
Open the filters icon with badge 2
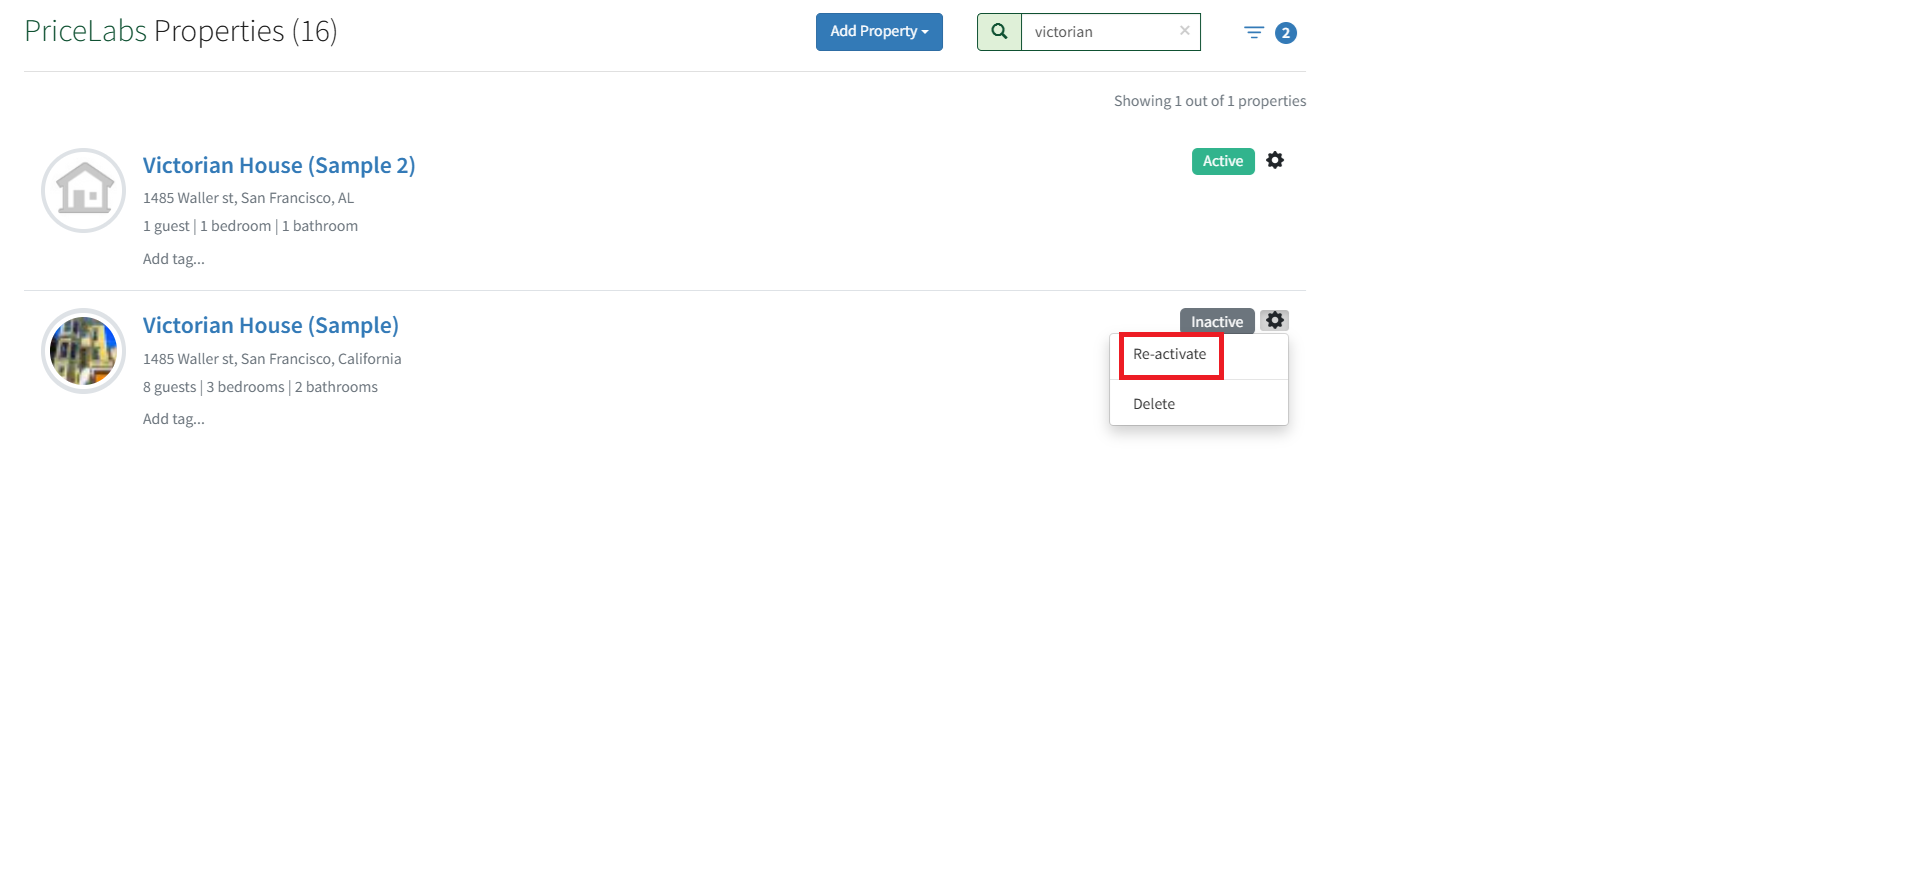coord(1254,33)
